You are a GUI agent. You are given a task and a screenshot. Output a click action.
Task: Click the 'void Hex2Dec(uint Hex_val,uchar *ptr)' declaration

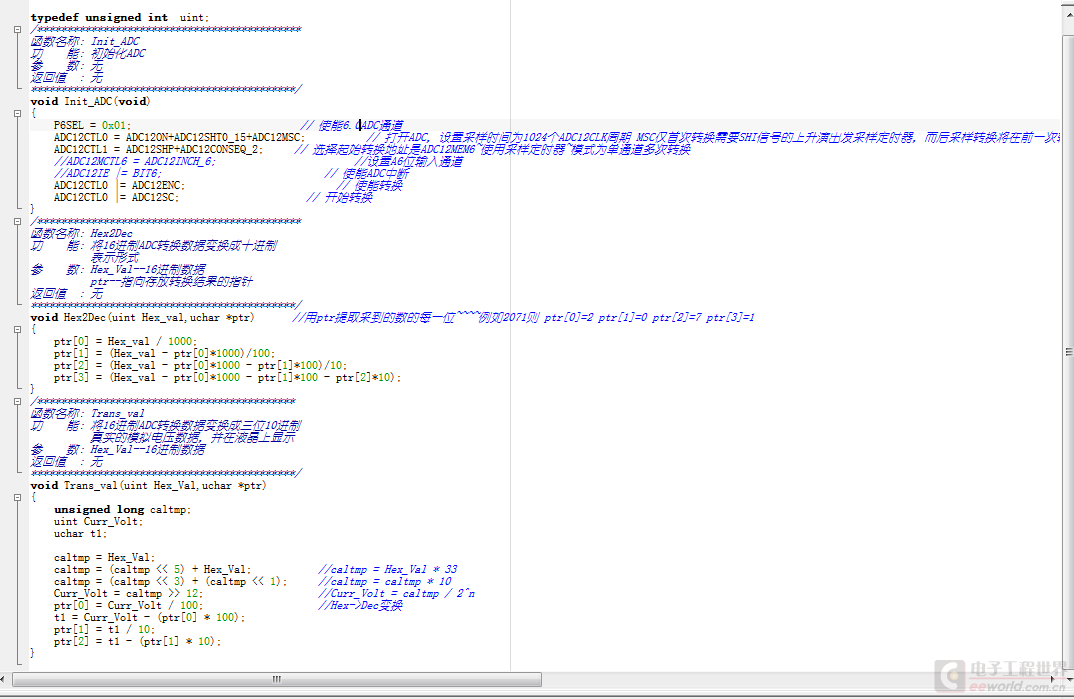point(142,318)
